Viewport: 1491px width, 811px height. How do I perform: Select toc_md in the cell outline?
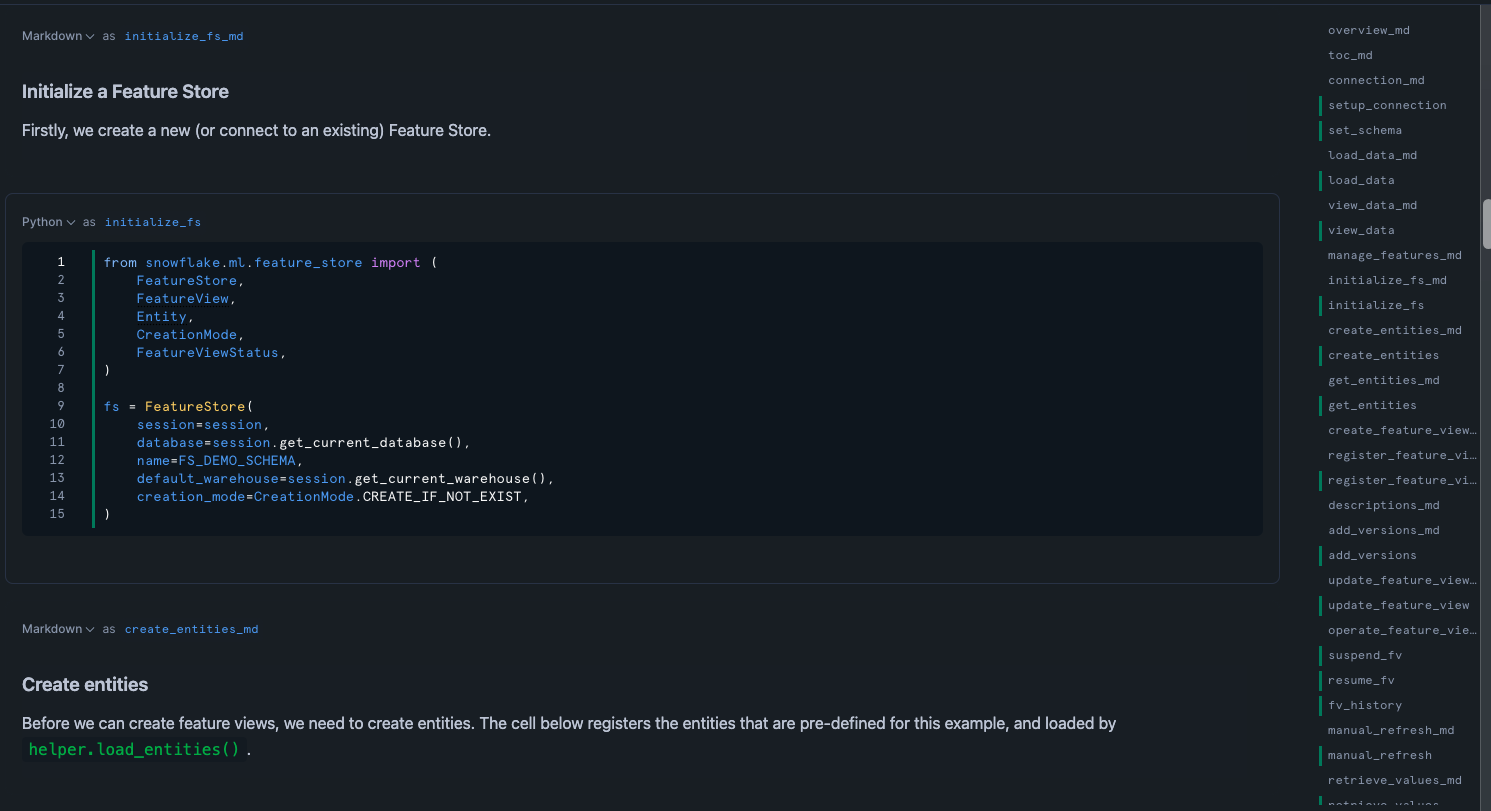pos(1350,55)
